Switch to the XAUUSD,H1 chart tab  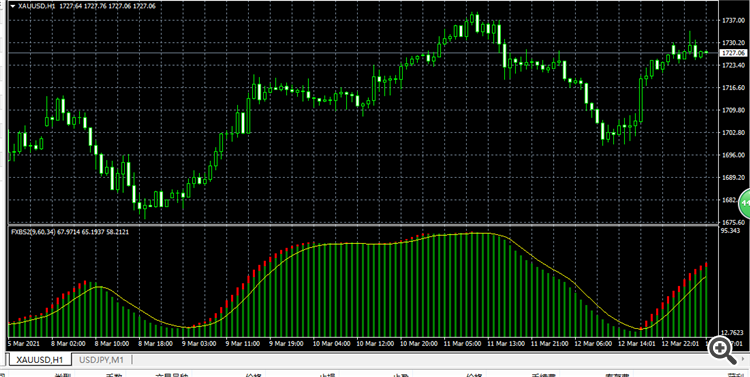40,359
